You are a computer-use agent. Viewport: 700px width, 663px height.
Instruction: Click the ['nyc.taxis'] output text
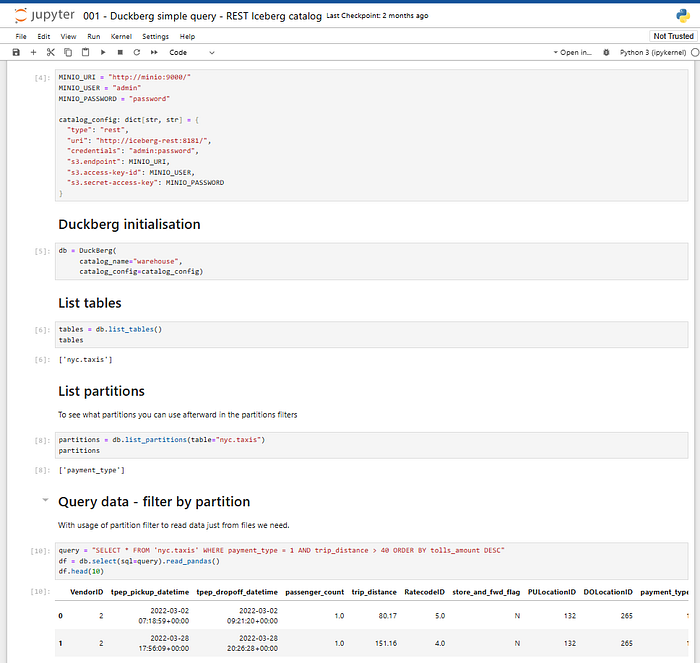(x=85, y=359)
